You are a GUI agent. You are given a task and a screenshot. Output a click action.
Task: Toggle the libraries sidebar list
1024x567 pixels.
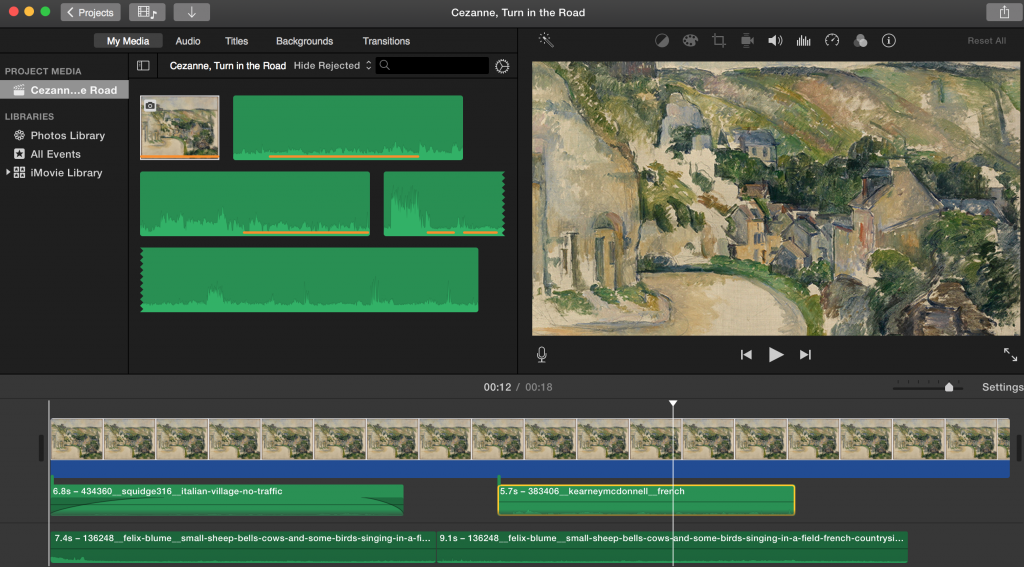coord(143,65)
